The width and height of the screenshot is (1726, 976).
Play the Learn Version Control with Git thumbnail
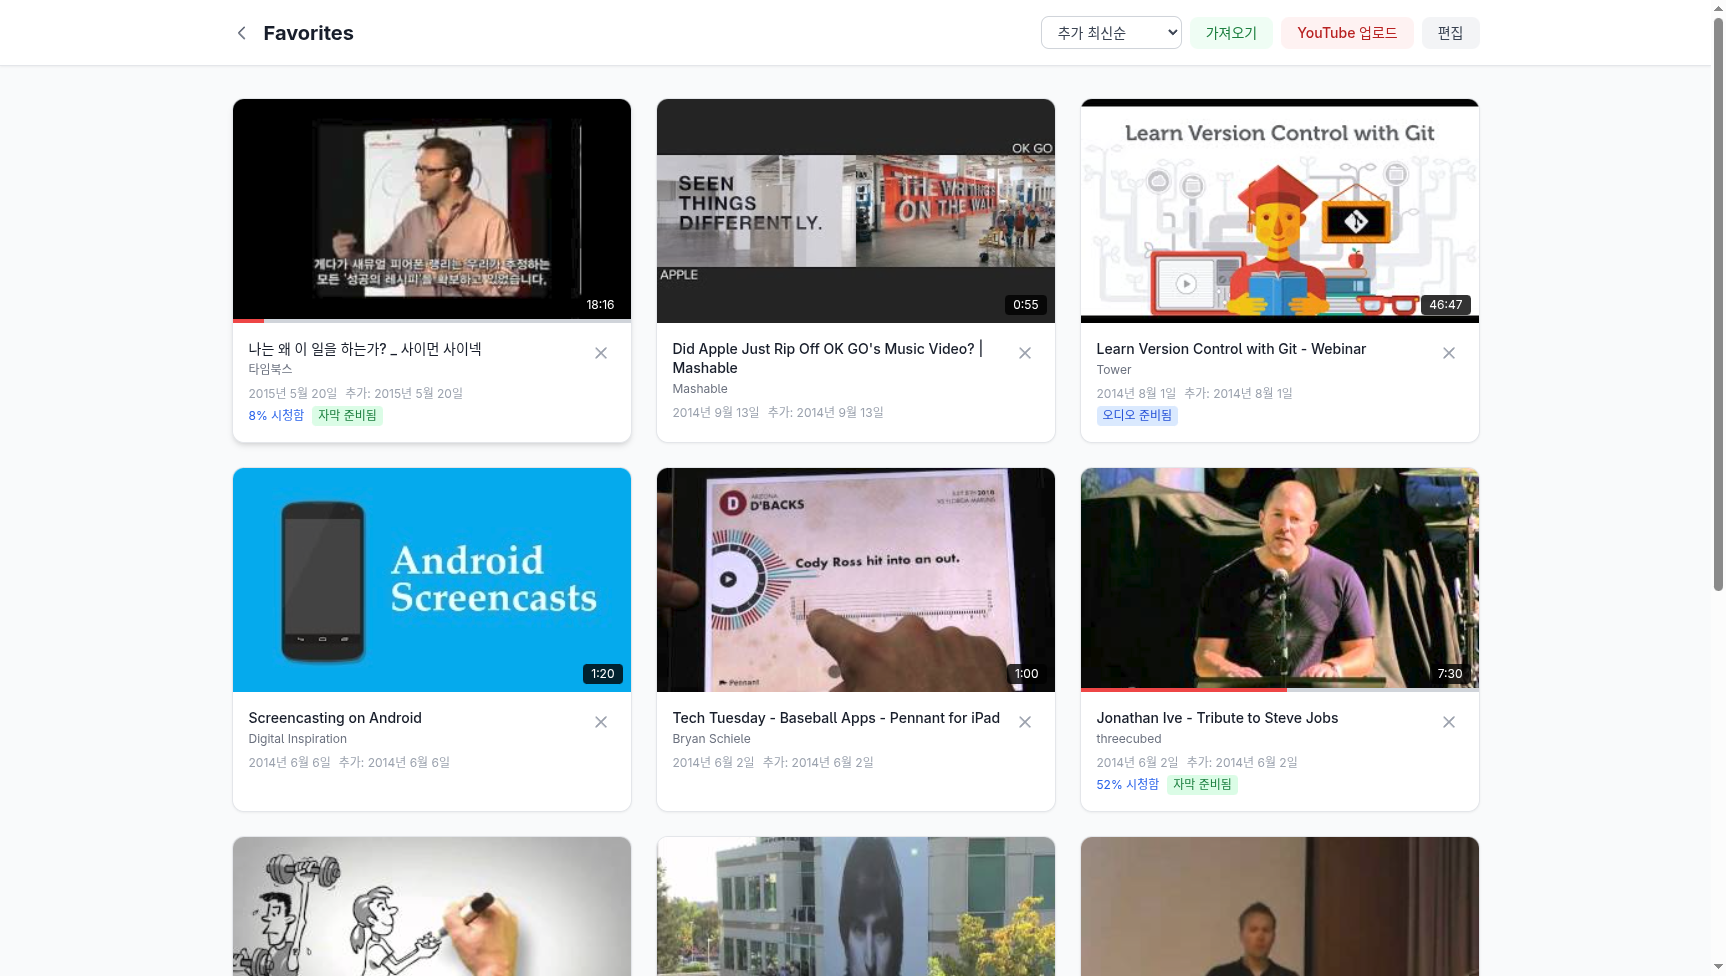point(1280,210)
